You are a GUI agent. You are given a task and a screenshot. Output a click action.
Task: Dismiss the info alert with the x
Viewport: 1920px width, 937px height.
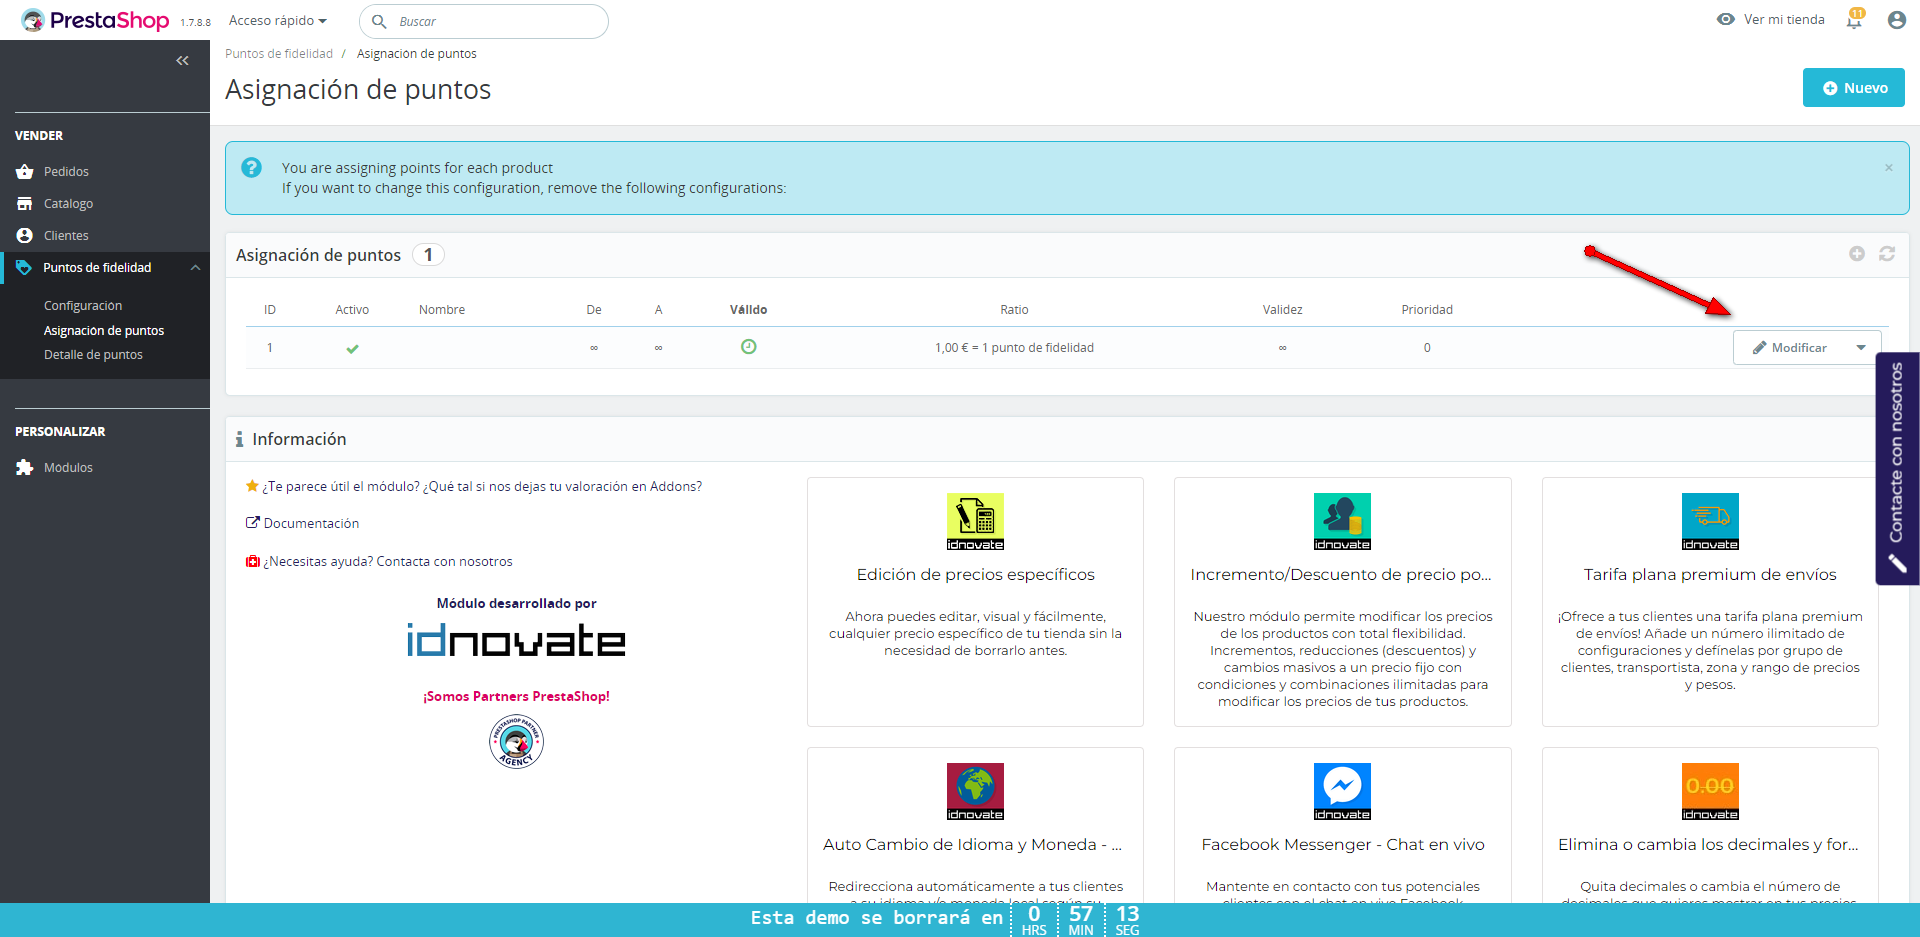click(x=1889, y=168)
